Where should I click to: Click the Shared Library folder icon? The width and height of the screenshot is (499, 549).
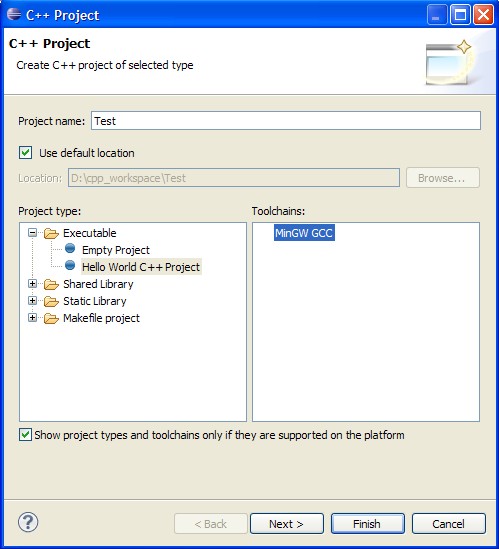[x=51, y=284]
